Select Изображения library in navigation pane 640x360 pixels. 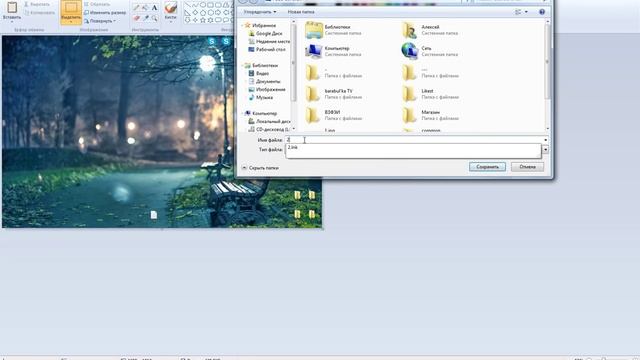click(x=267, y=89)
